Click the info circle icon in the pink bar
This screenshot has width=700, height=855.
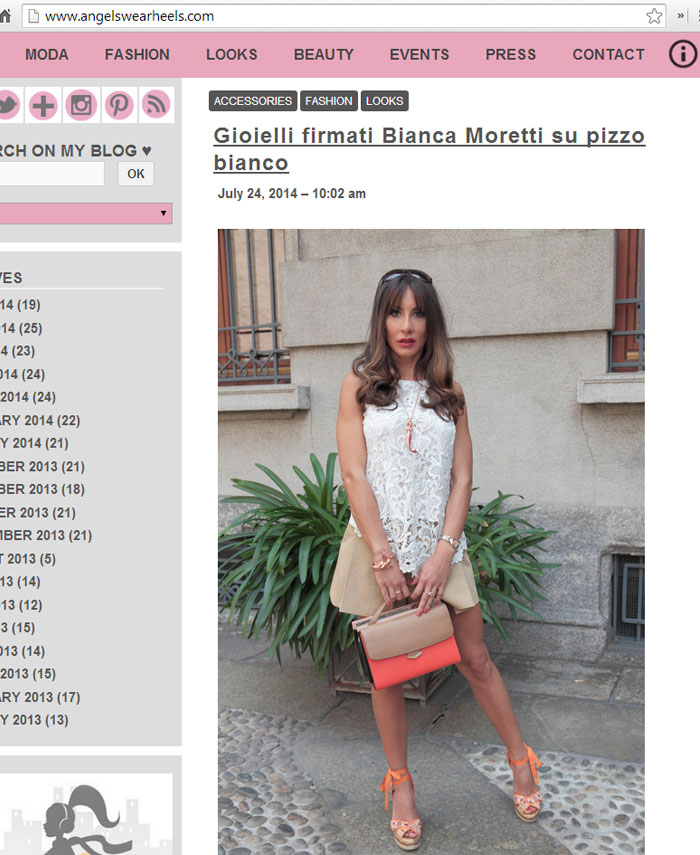682,55
